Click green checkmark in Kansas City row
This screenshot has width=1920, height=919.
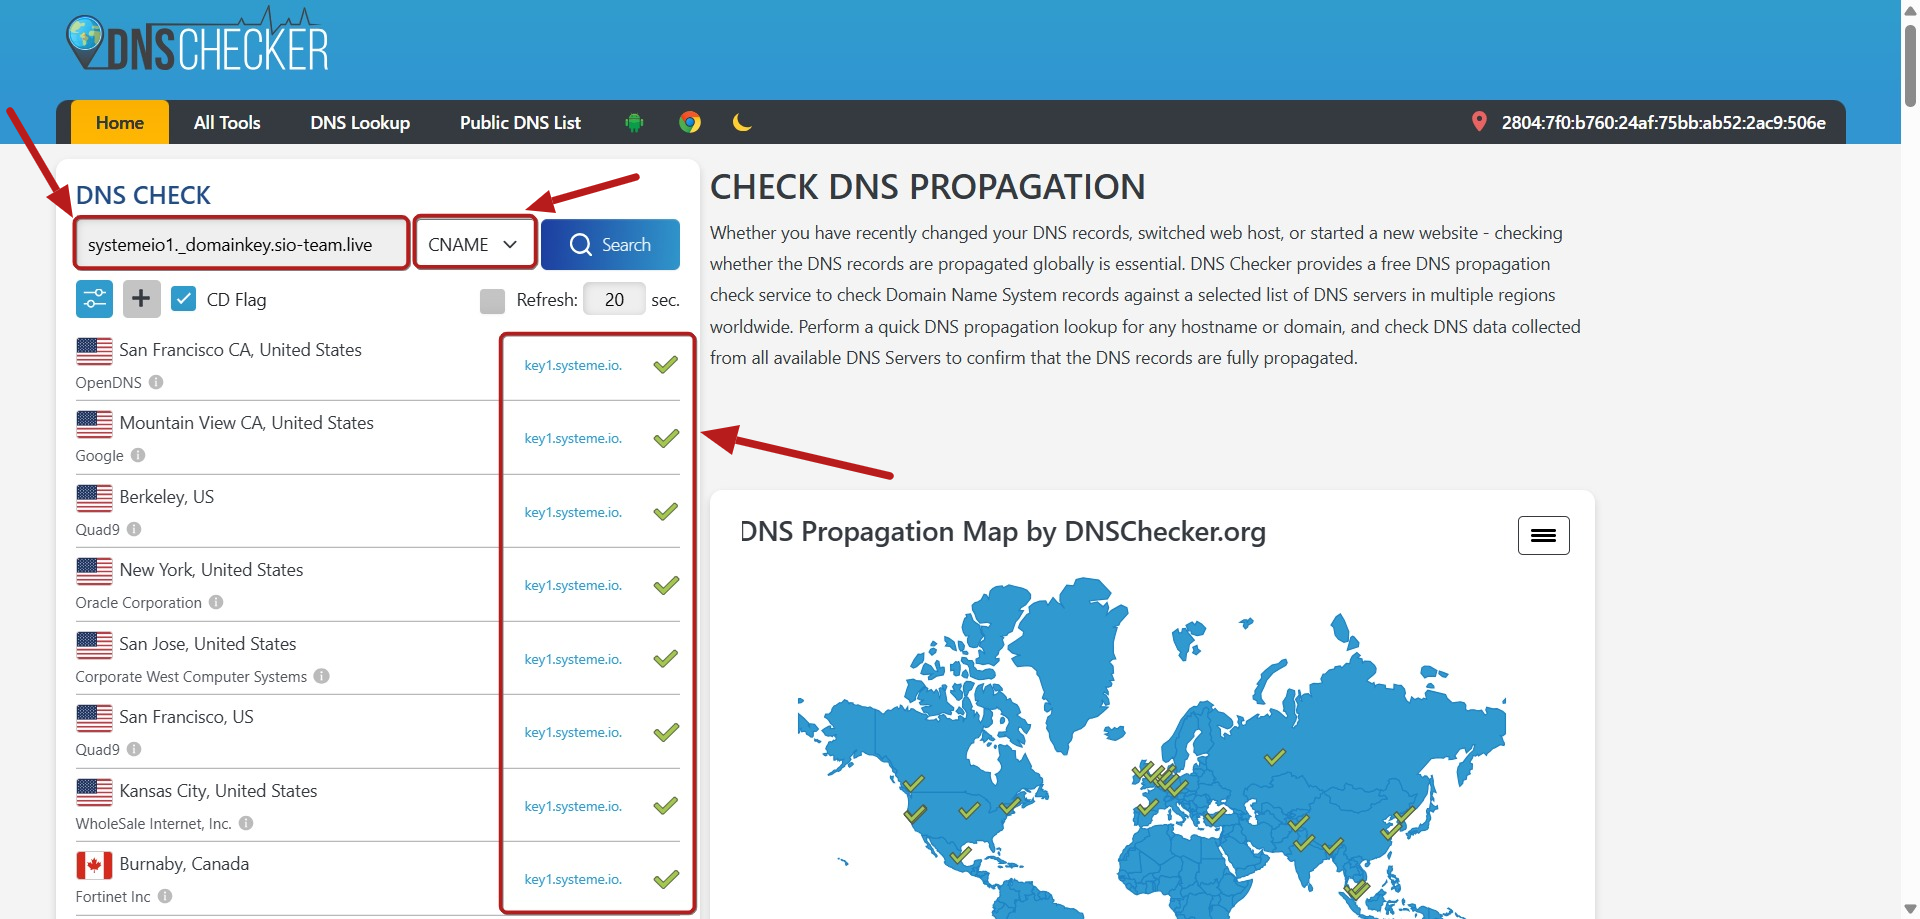click(666, 806)
